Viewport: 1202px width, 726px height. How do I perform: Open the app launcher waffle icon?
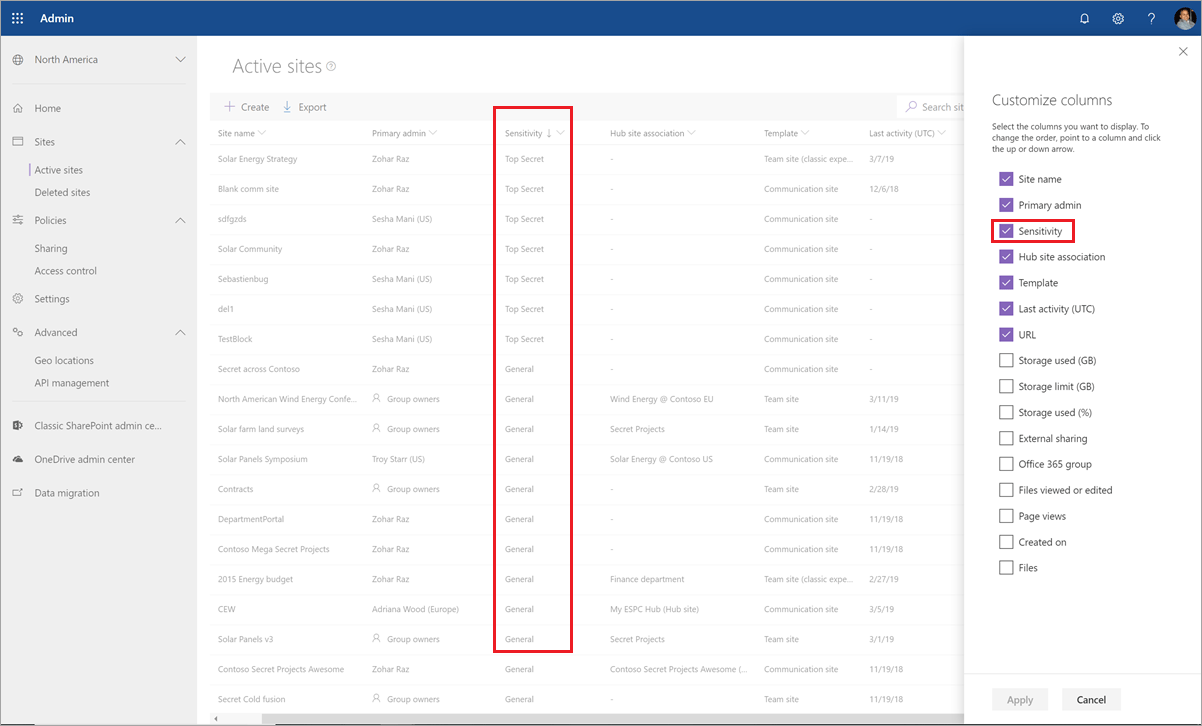[x=17, y=18]
